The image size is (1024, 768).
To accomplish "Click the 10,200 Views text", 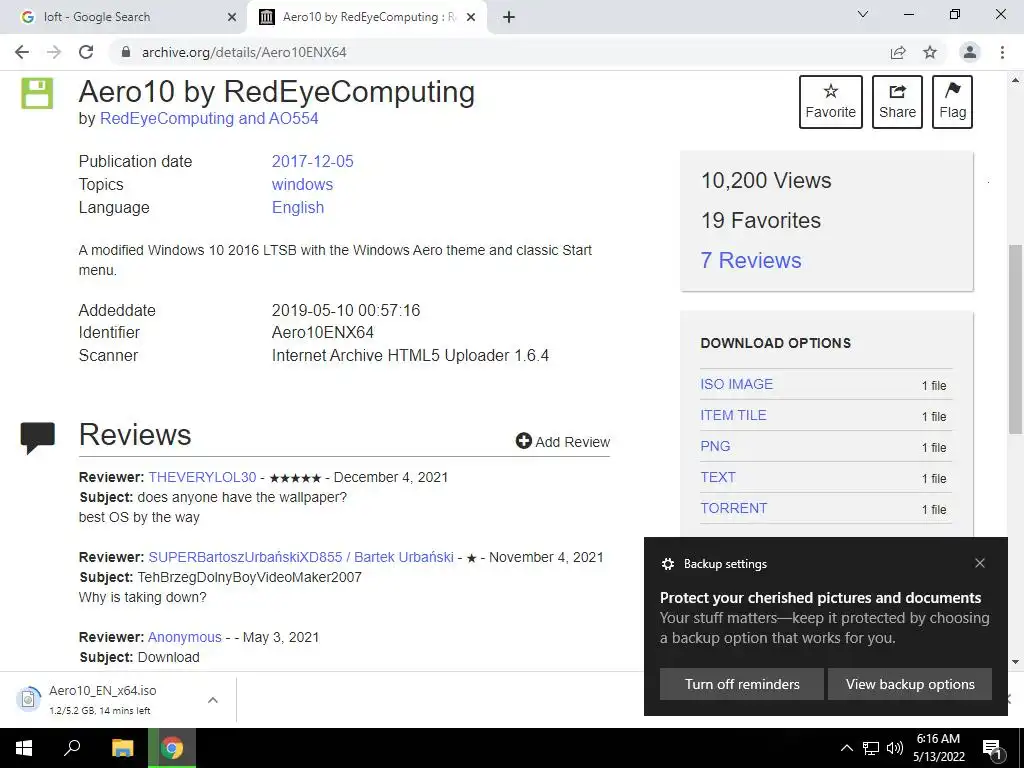I will tap(765, 180).
